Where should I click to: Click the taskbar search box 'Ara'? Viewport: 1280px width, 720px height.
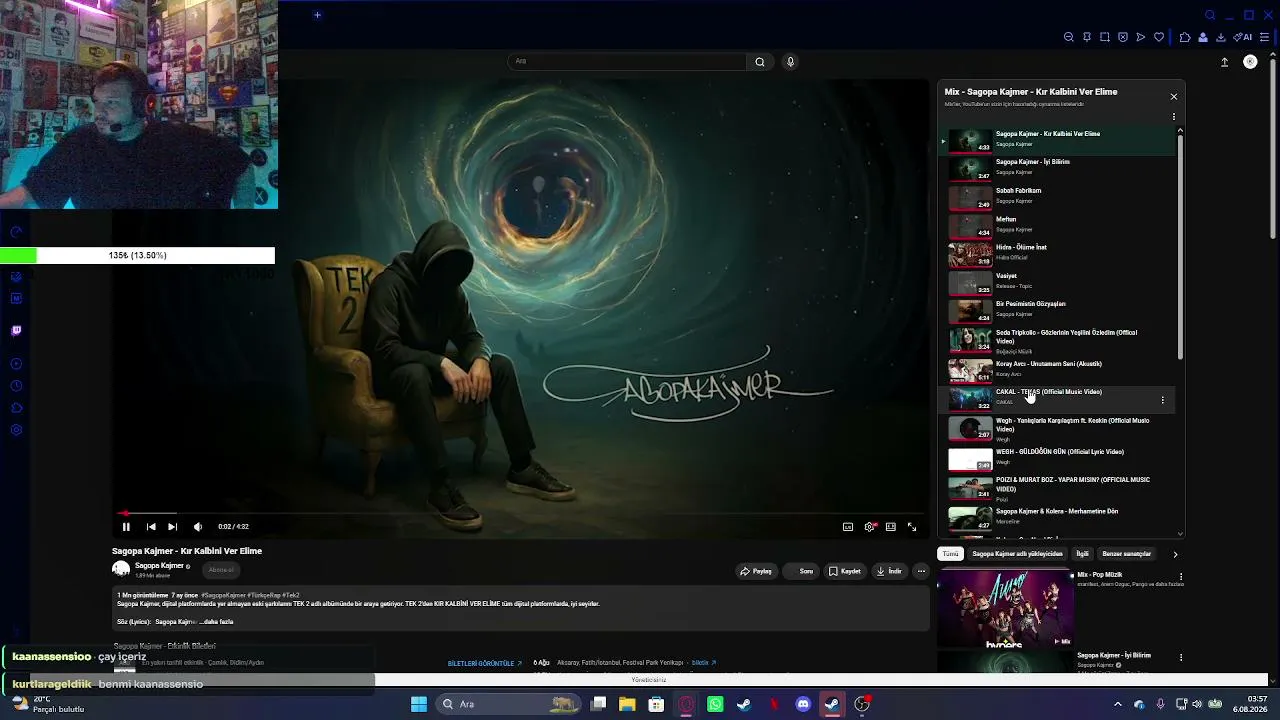point(507,704)
